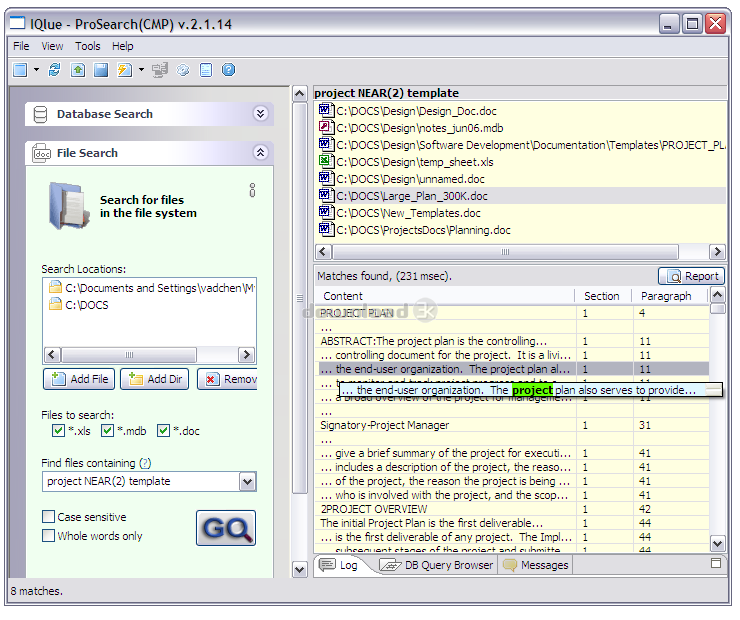Viewport: 740px width, 620px height.
Task: Select the PROJECT_PL template file result
Action: coord(521,145)
